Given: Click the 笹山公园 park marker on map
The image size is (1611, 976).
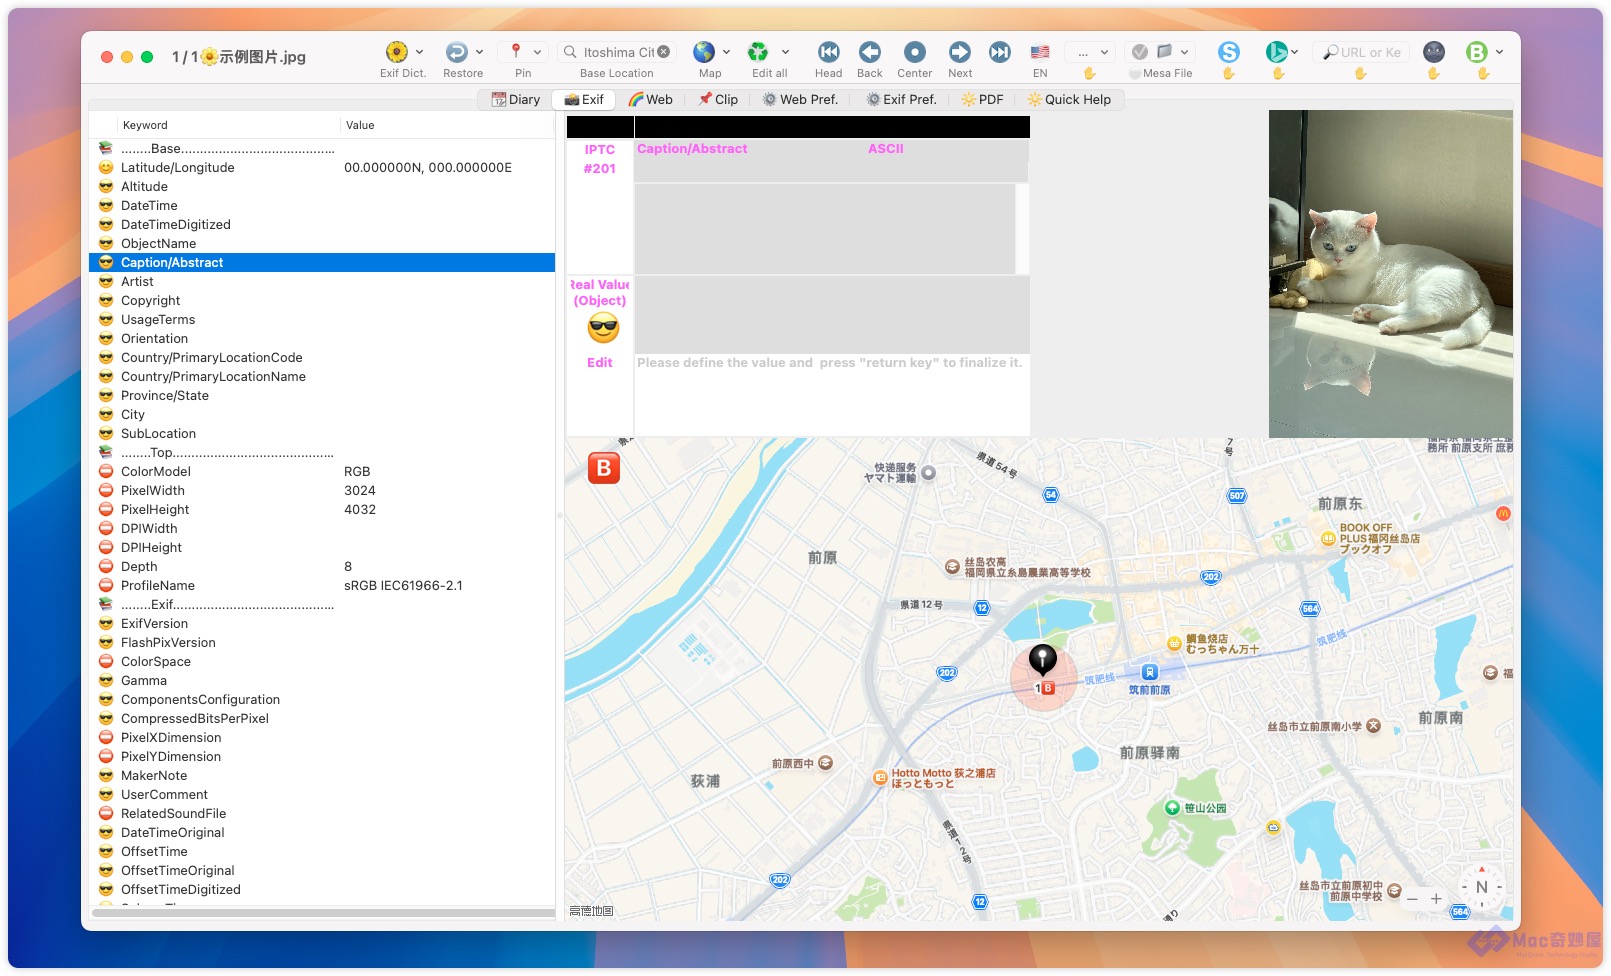Looking at the screenshot, I should coord(1172,808).
